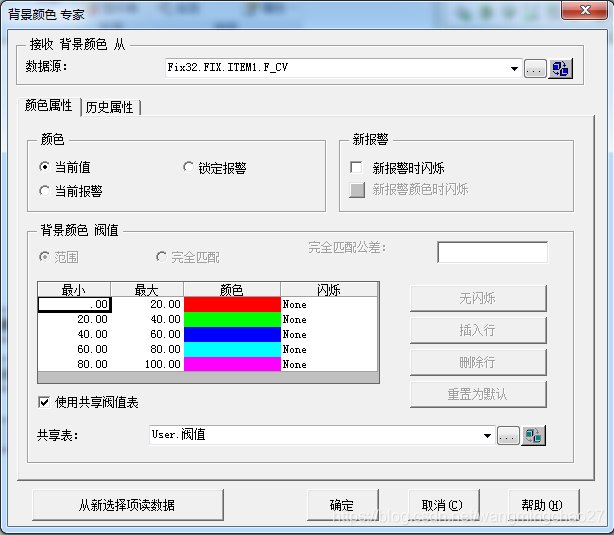
Task: Click None blink cell in red row
Action: click(329, 304)
